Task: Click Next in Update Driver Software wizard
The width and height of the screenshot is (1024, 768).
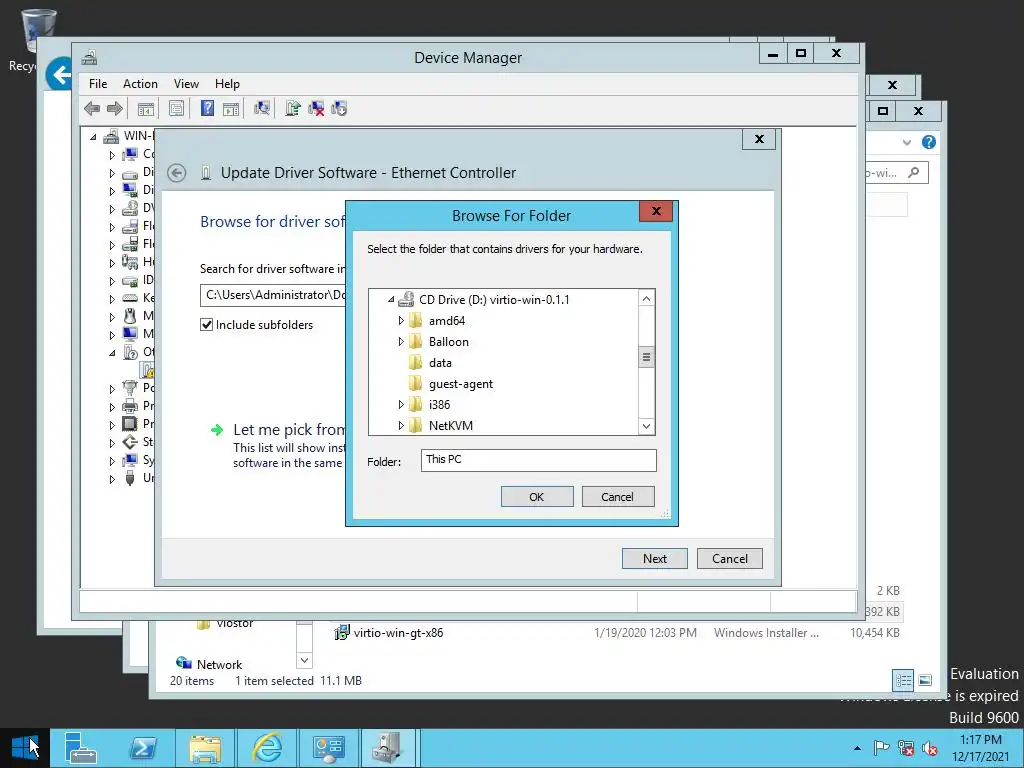Action: tap(654, 558)
